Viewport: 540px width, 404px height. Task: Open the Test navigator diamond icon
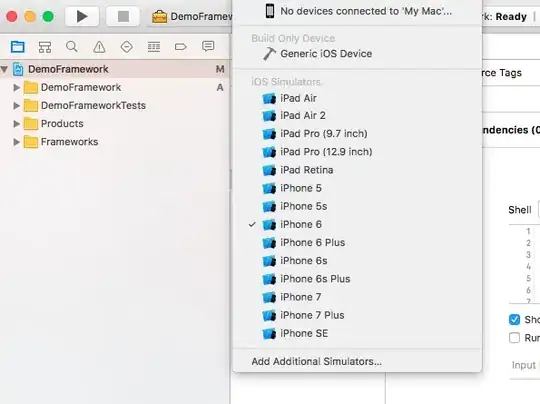(x=126, y=47)
